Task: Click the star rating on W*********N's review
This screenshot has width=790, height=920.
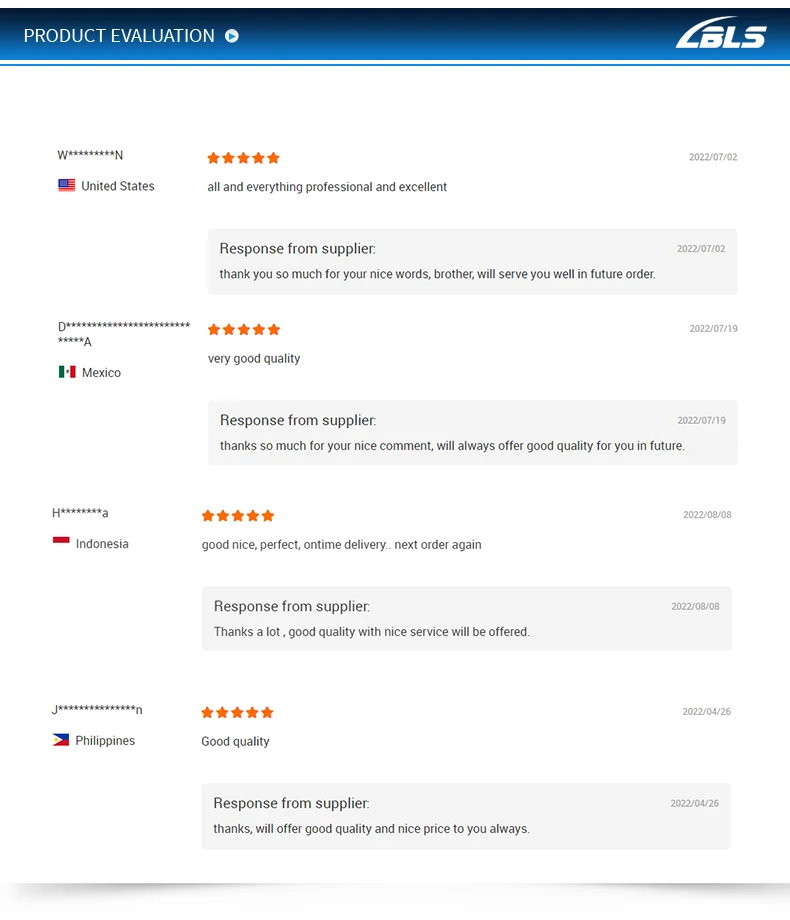Action: 243,158
